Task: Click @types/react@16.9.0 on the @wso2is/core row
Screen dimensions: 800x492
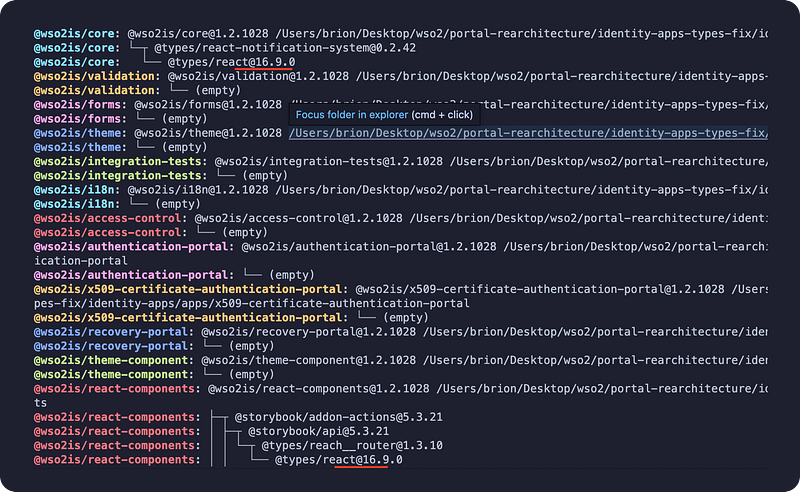Action: 232,62
